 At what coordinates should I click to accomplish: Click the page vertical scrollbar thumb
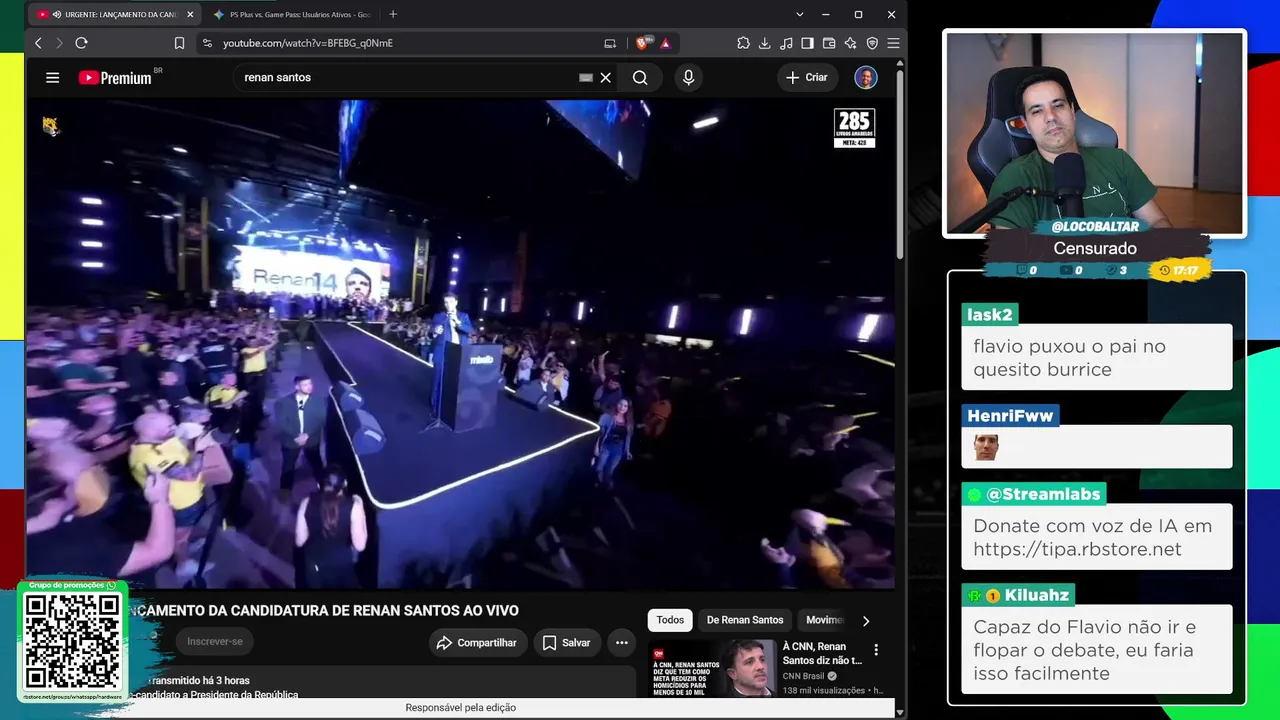900,165
